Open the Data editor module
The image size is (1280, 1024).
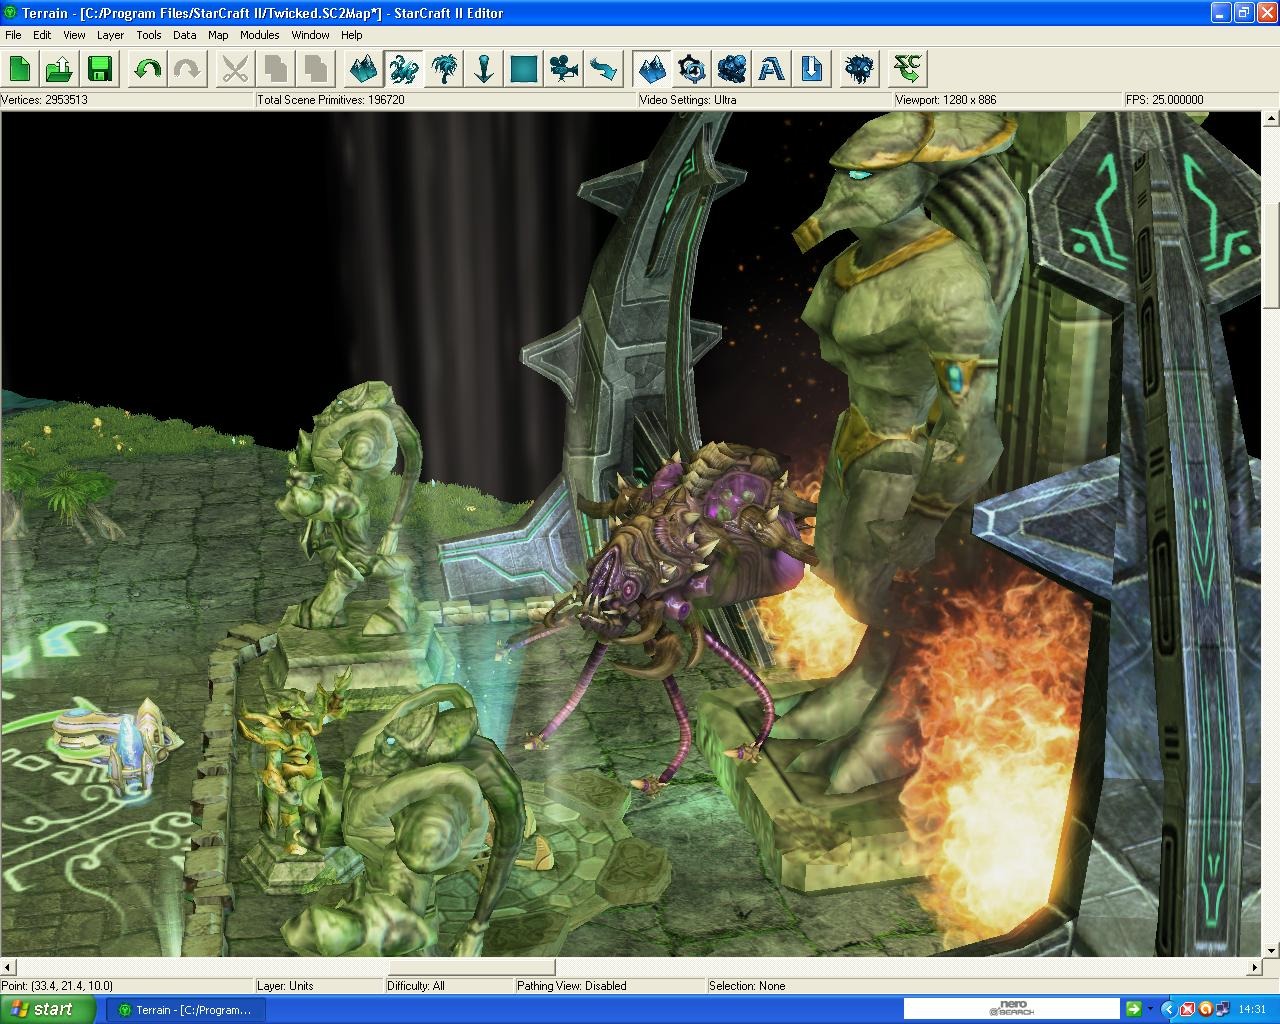pyautogui.click(x=731, y=69)
